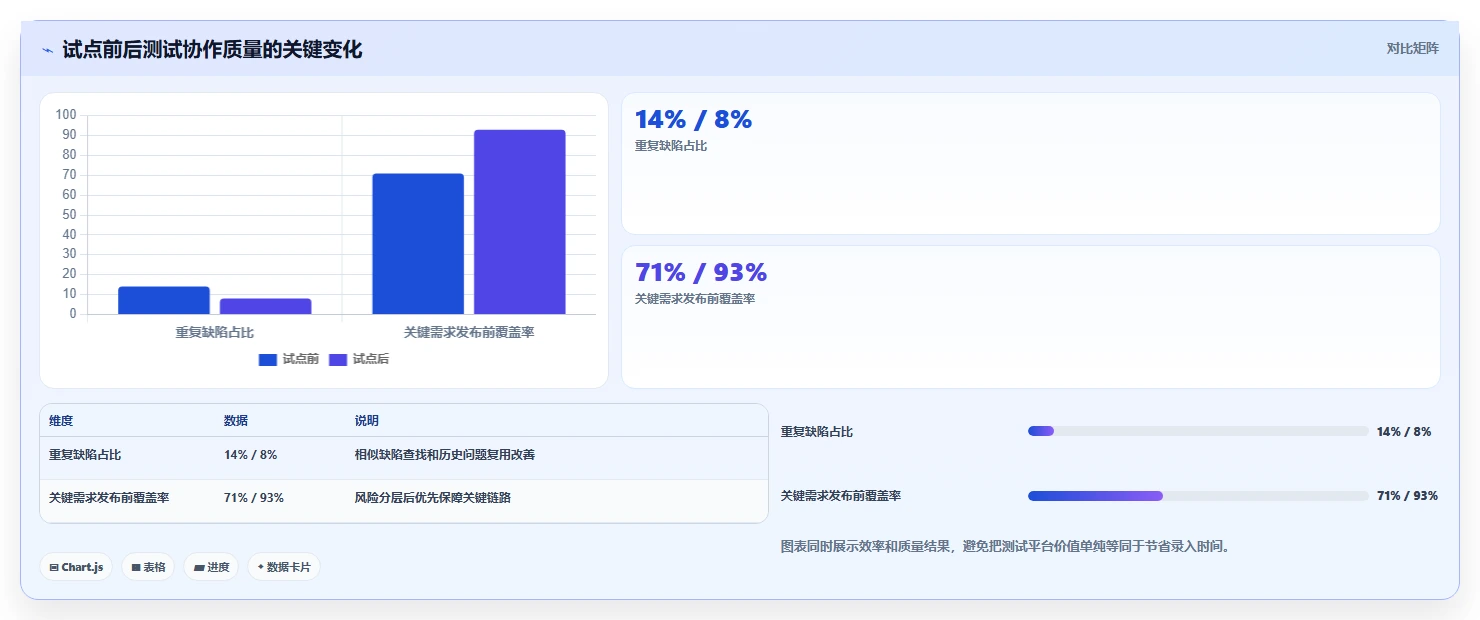Click the 14% / 8% value after the progress bar
This screenshot has height=620, width=1480.
coord(1404,432)
